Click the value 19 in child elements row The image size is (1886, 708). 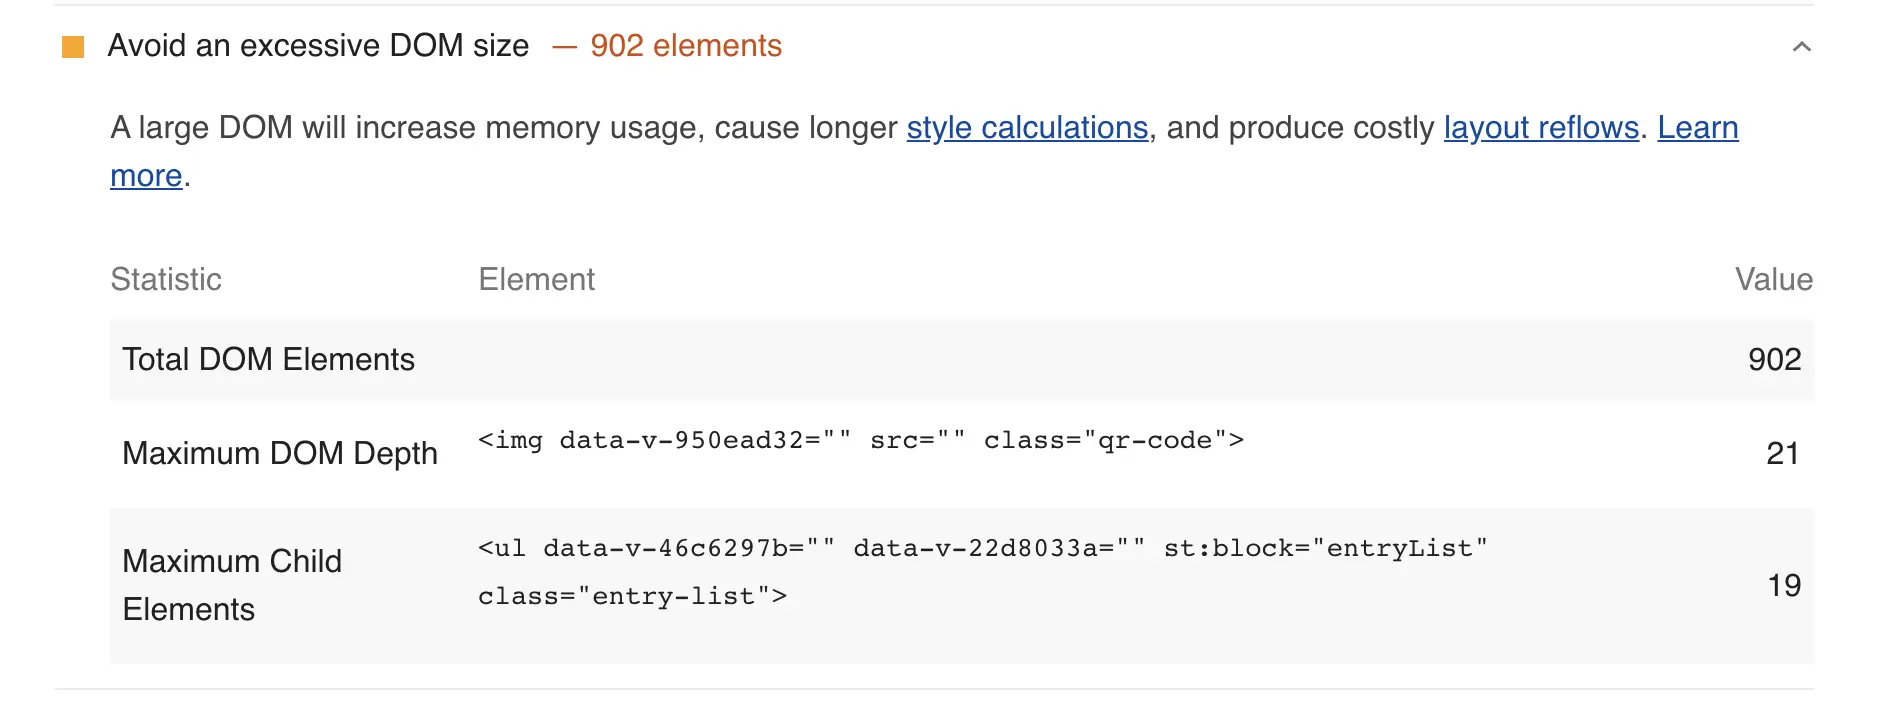pyautogui.click(x=1784, y=585)
